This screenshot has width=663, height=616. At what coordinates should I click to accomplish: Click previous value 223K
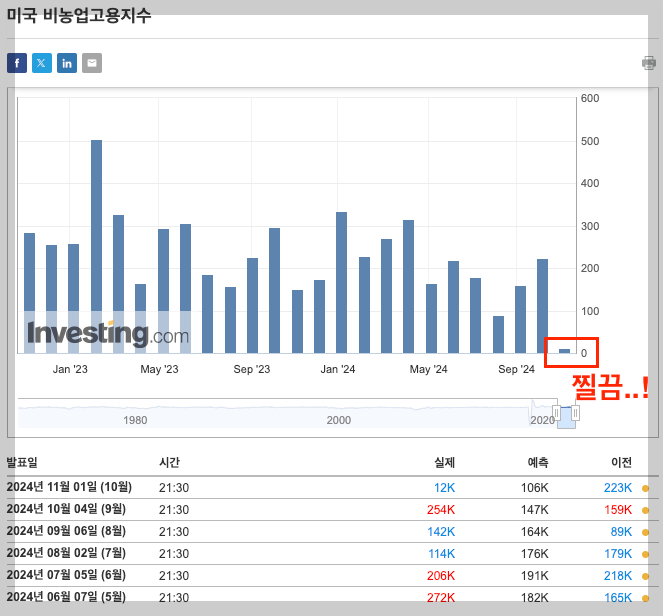coord(618,488)
